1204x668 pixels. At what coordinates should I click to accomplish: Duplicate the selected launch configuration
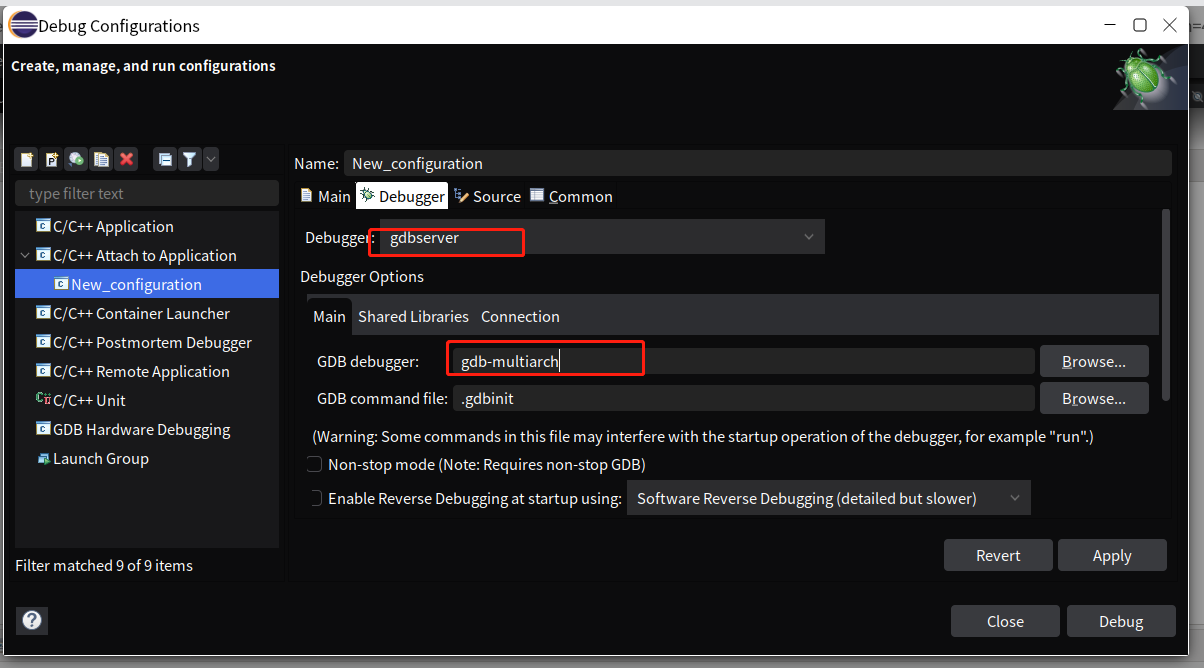point(101,159)
